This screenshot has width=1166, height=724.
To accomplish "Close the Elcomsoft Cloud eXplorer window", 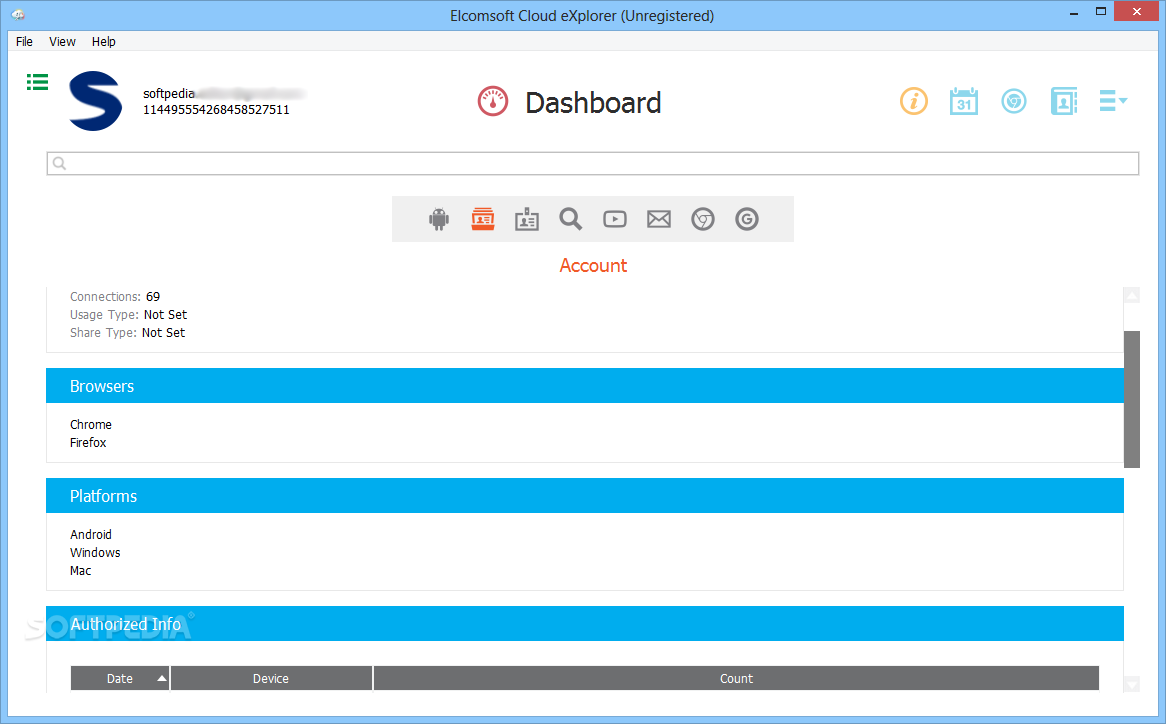I will click(1136, 11).
